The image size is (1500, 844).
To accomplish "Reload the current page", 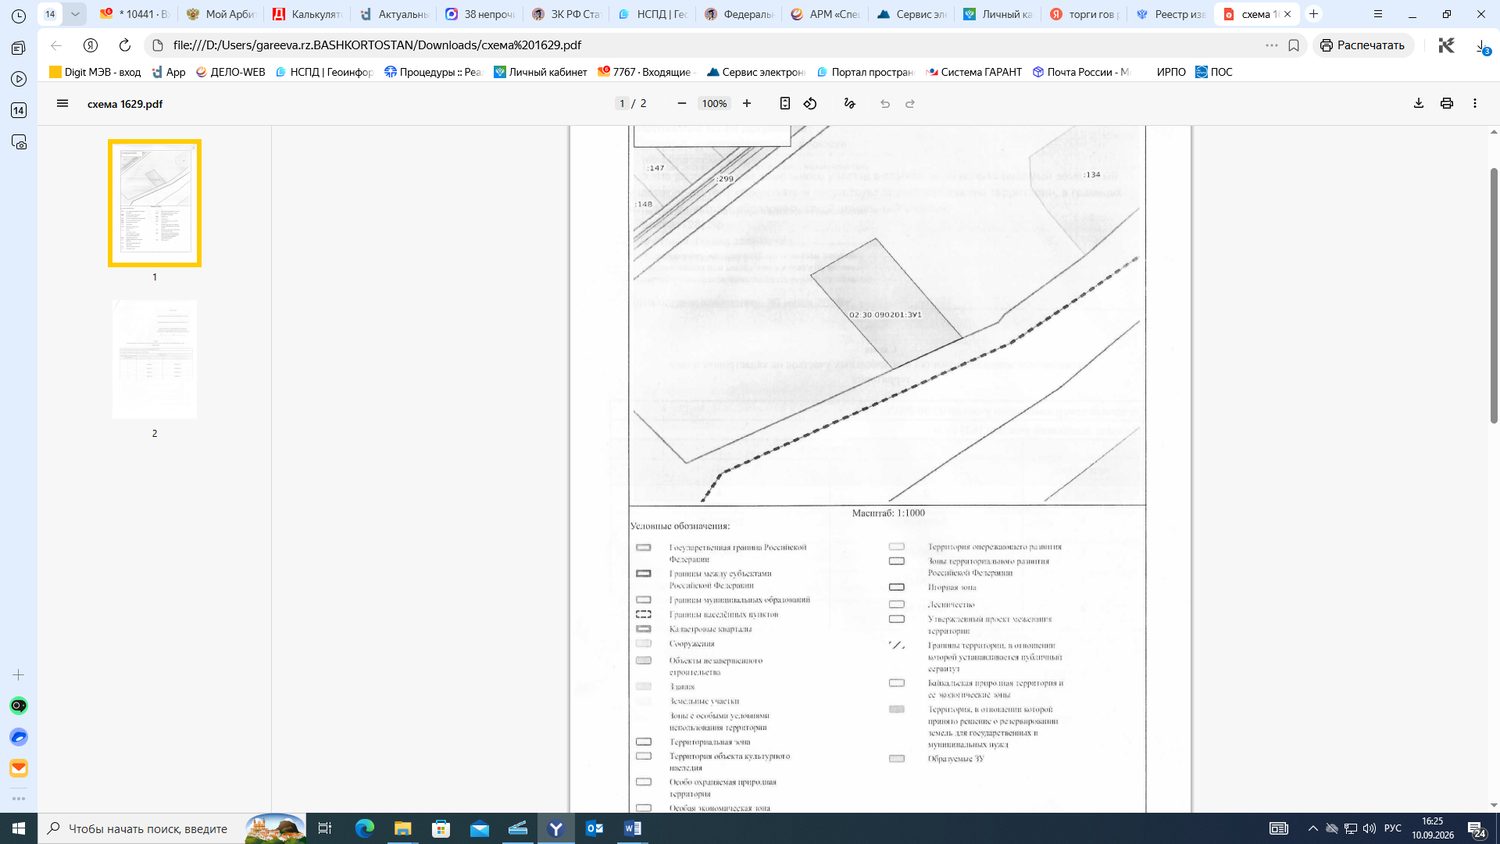I will coord(124,45).
